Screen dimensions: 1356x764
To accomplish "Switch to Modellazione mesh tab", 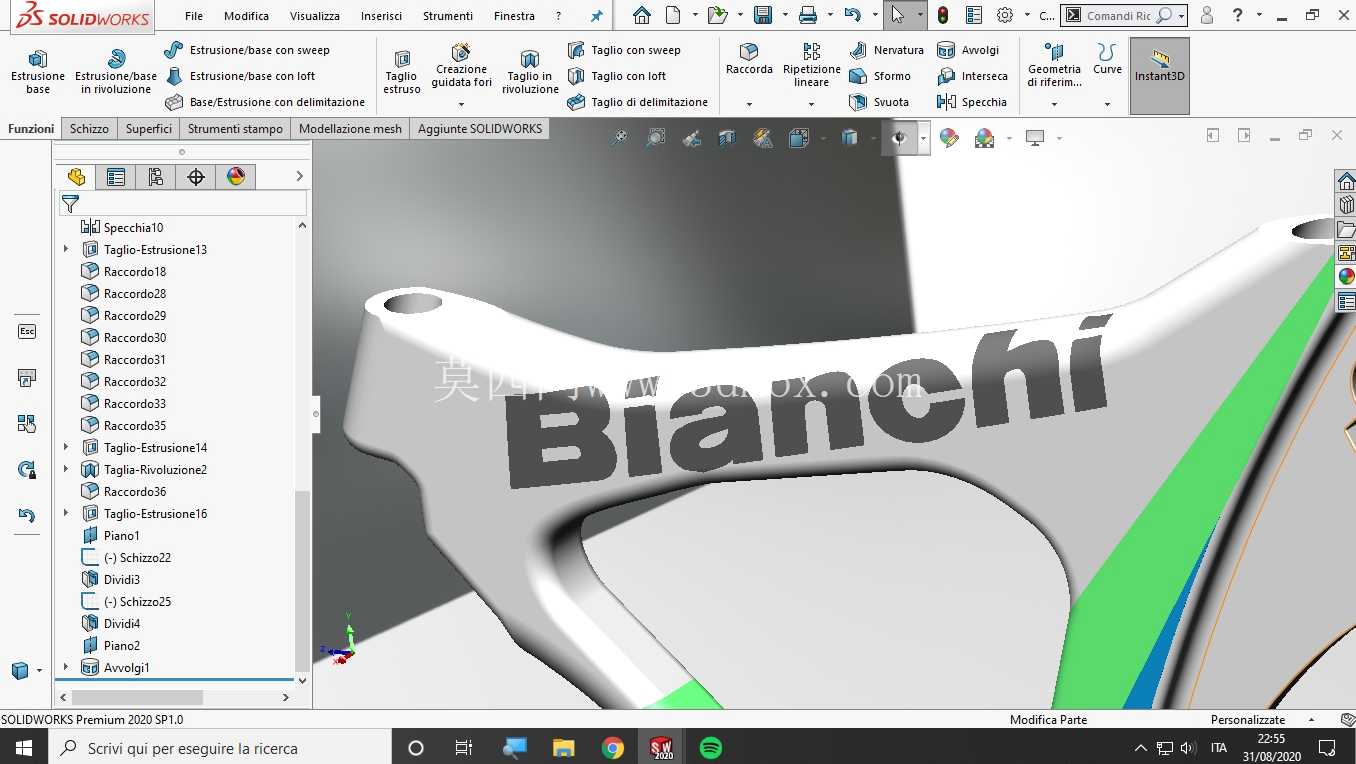I will tap(350, 129).
